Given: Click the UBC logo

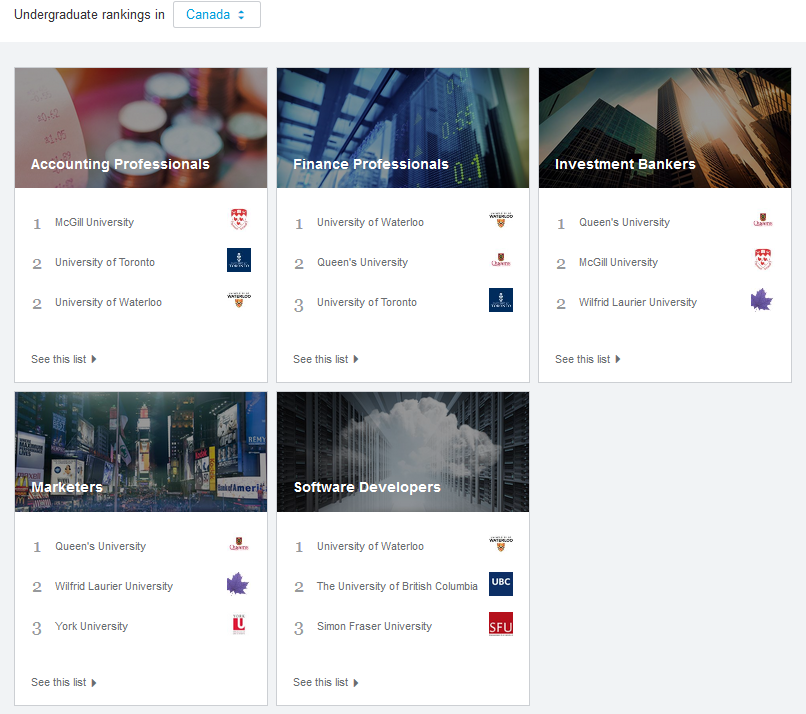Looking at the screenshot, I should click(501, 583).
